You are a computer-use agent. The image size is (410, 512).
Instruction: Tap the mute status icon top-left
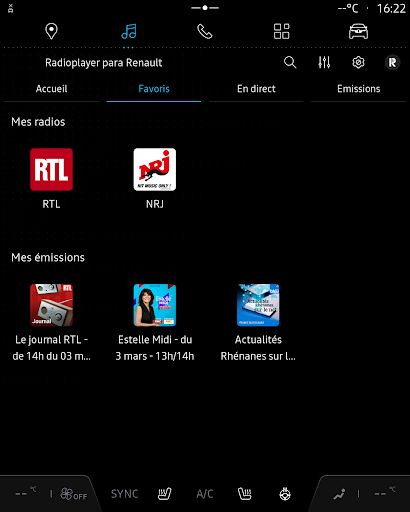(10, 8)
